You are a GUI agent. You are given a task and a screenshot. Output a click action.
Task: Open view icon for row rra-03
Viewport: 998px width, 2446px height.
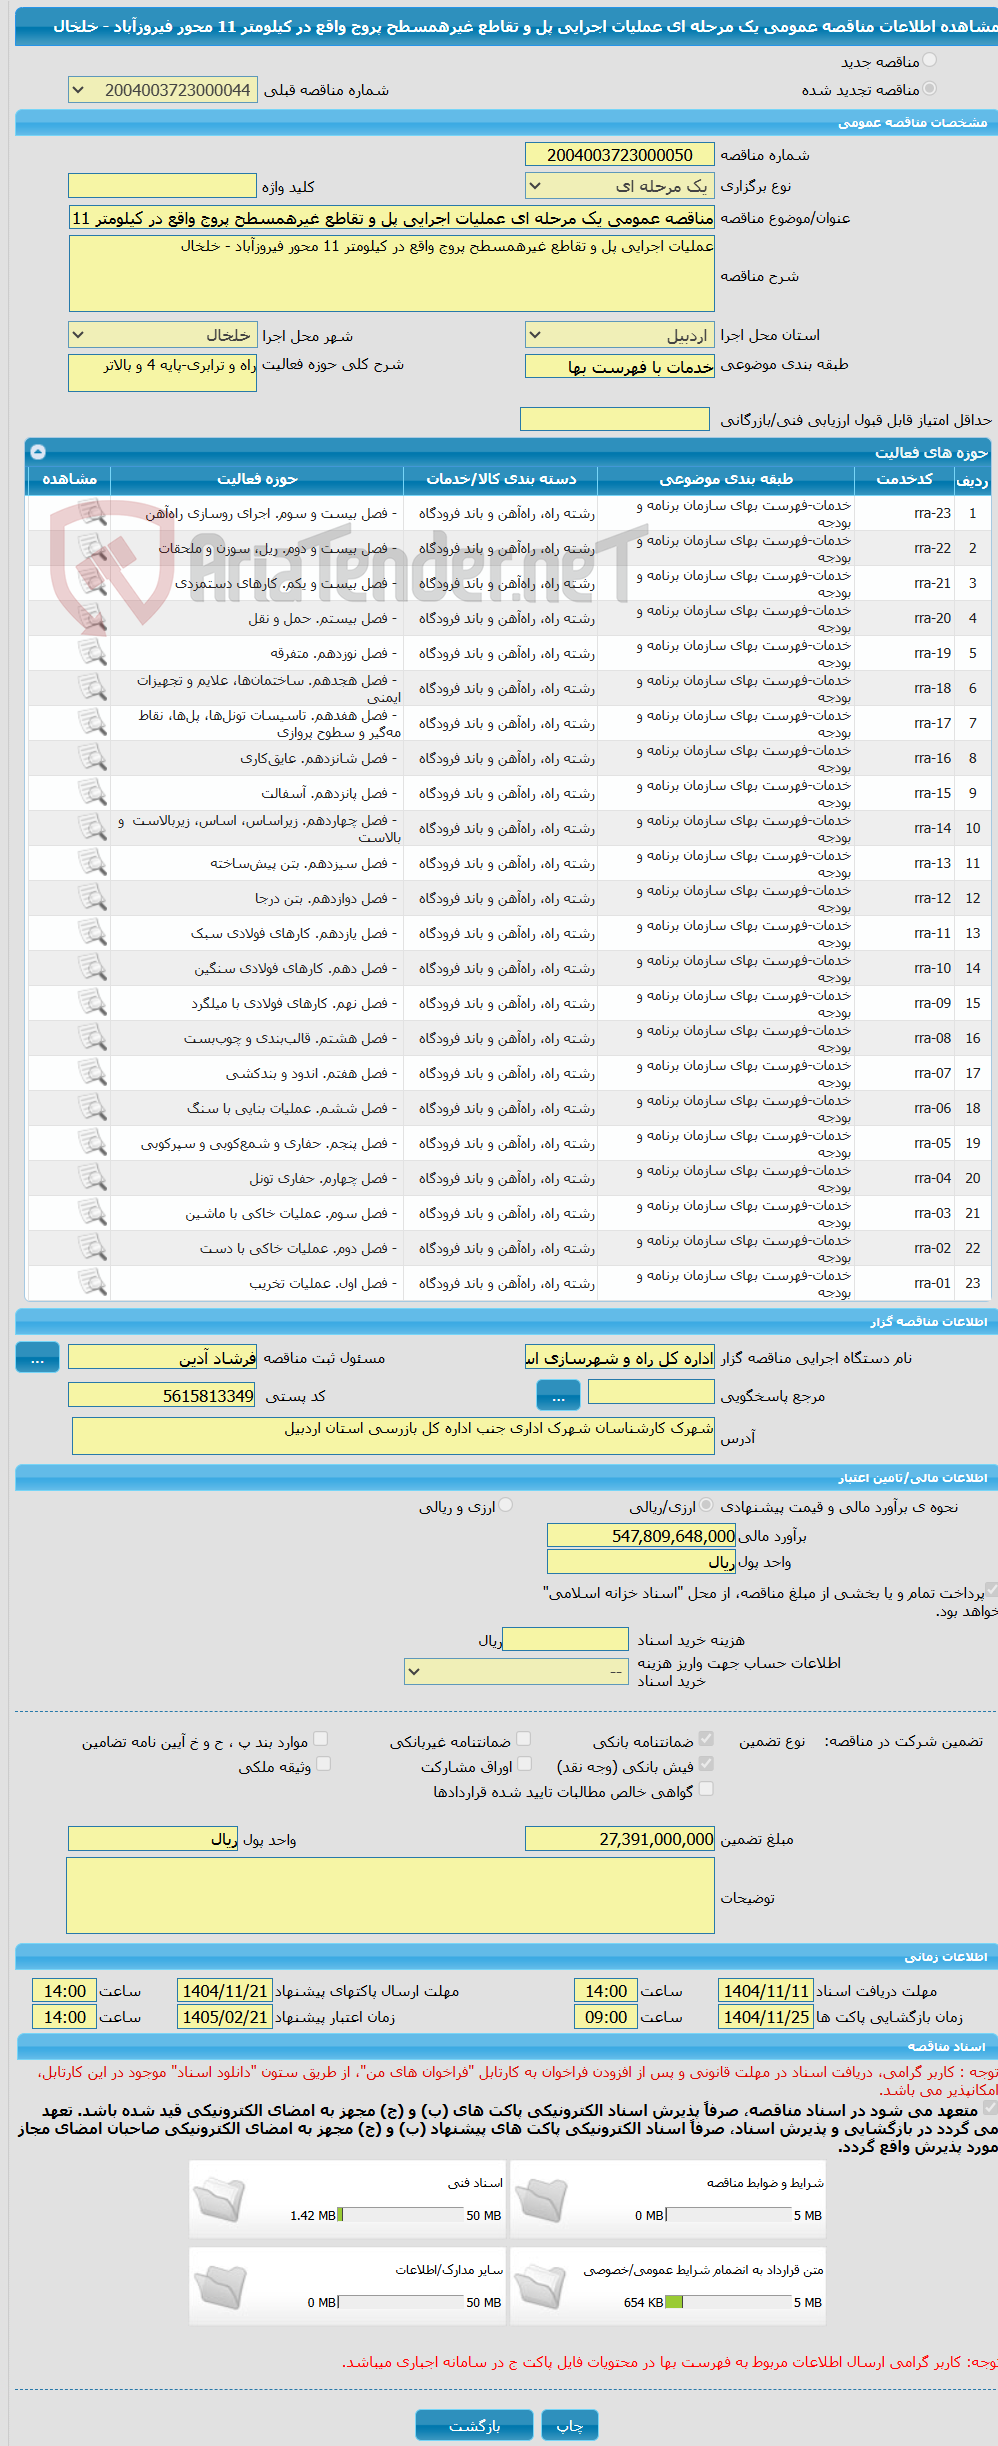tap(92, 1213)
